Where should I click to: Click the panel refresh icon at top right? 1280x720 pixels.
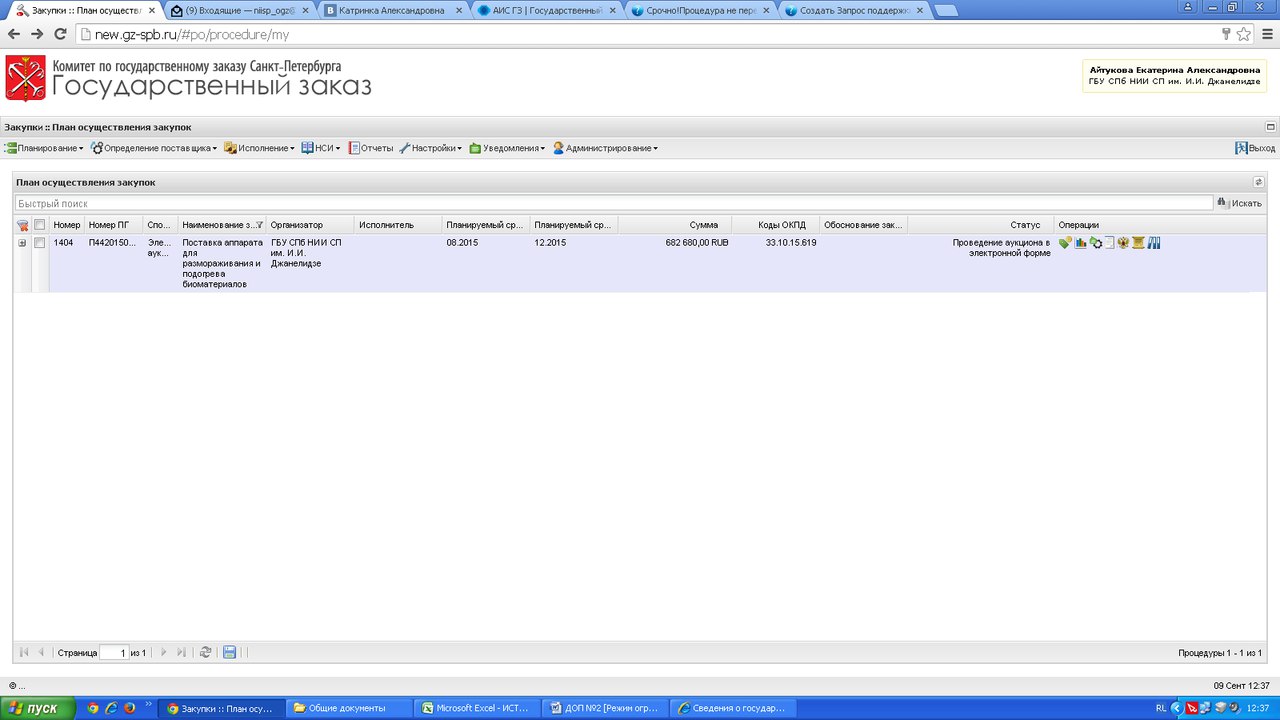[x=1259, y=182]
